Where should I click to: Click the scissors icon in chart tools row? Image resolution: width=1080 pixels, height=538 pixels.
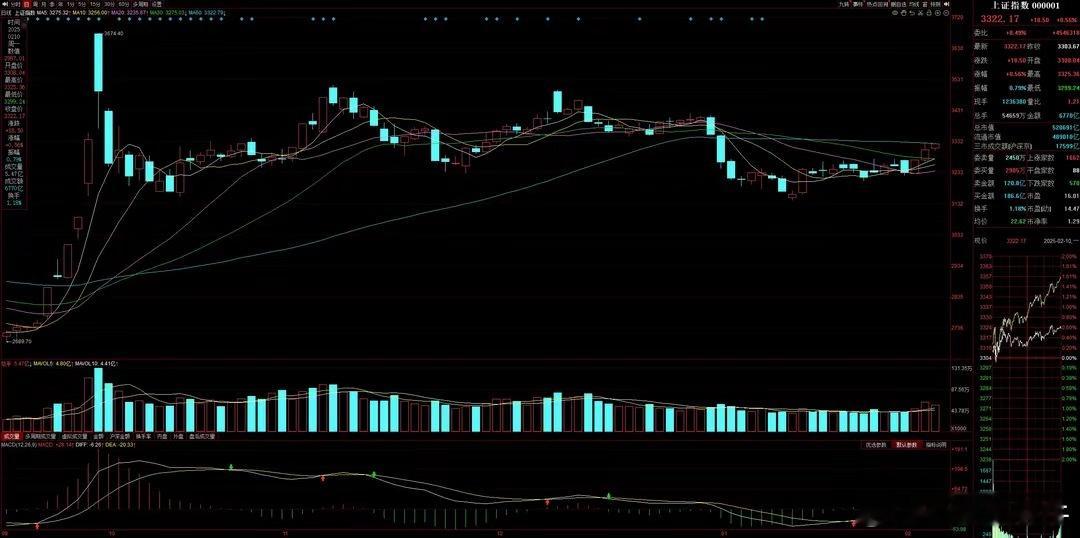(920, 12)
